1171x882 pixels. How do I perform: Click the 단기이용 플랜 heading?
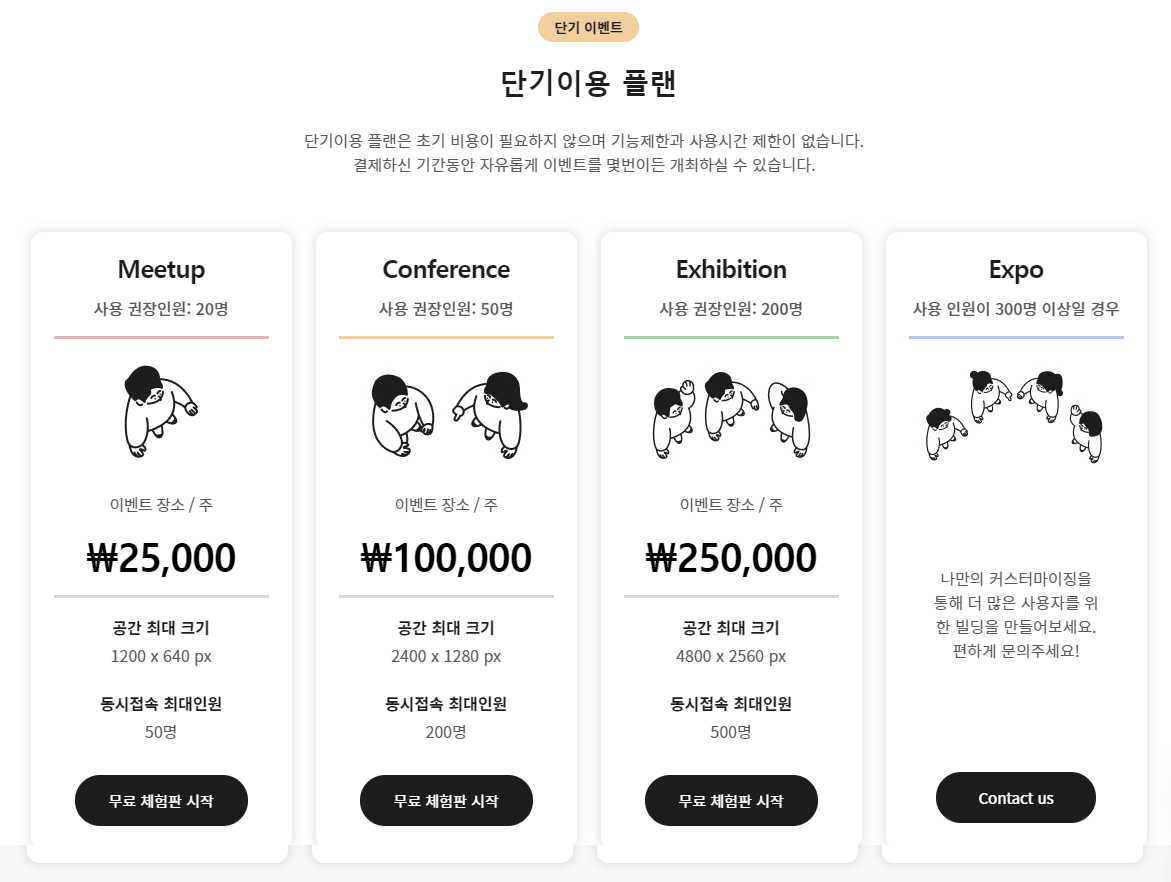(588, 83)
